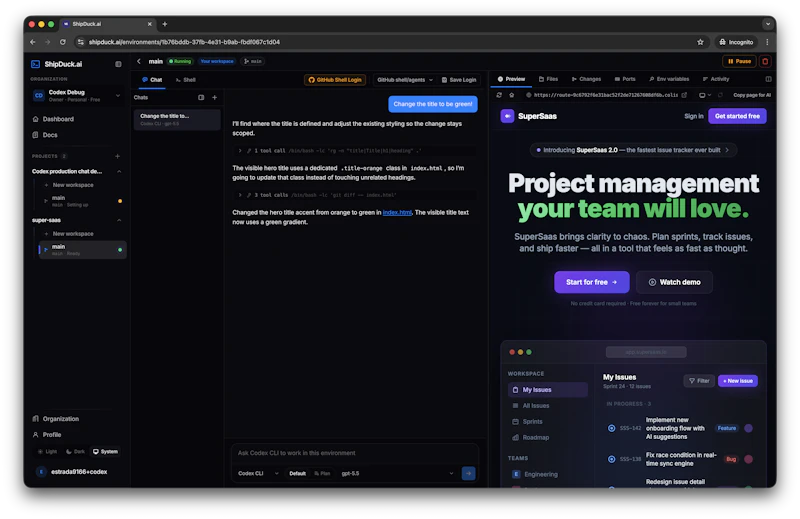Click the Watch demo button
Viewport: 800px width, 519px height.
tap(674, 282)
